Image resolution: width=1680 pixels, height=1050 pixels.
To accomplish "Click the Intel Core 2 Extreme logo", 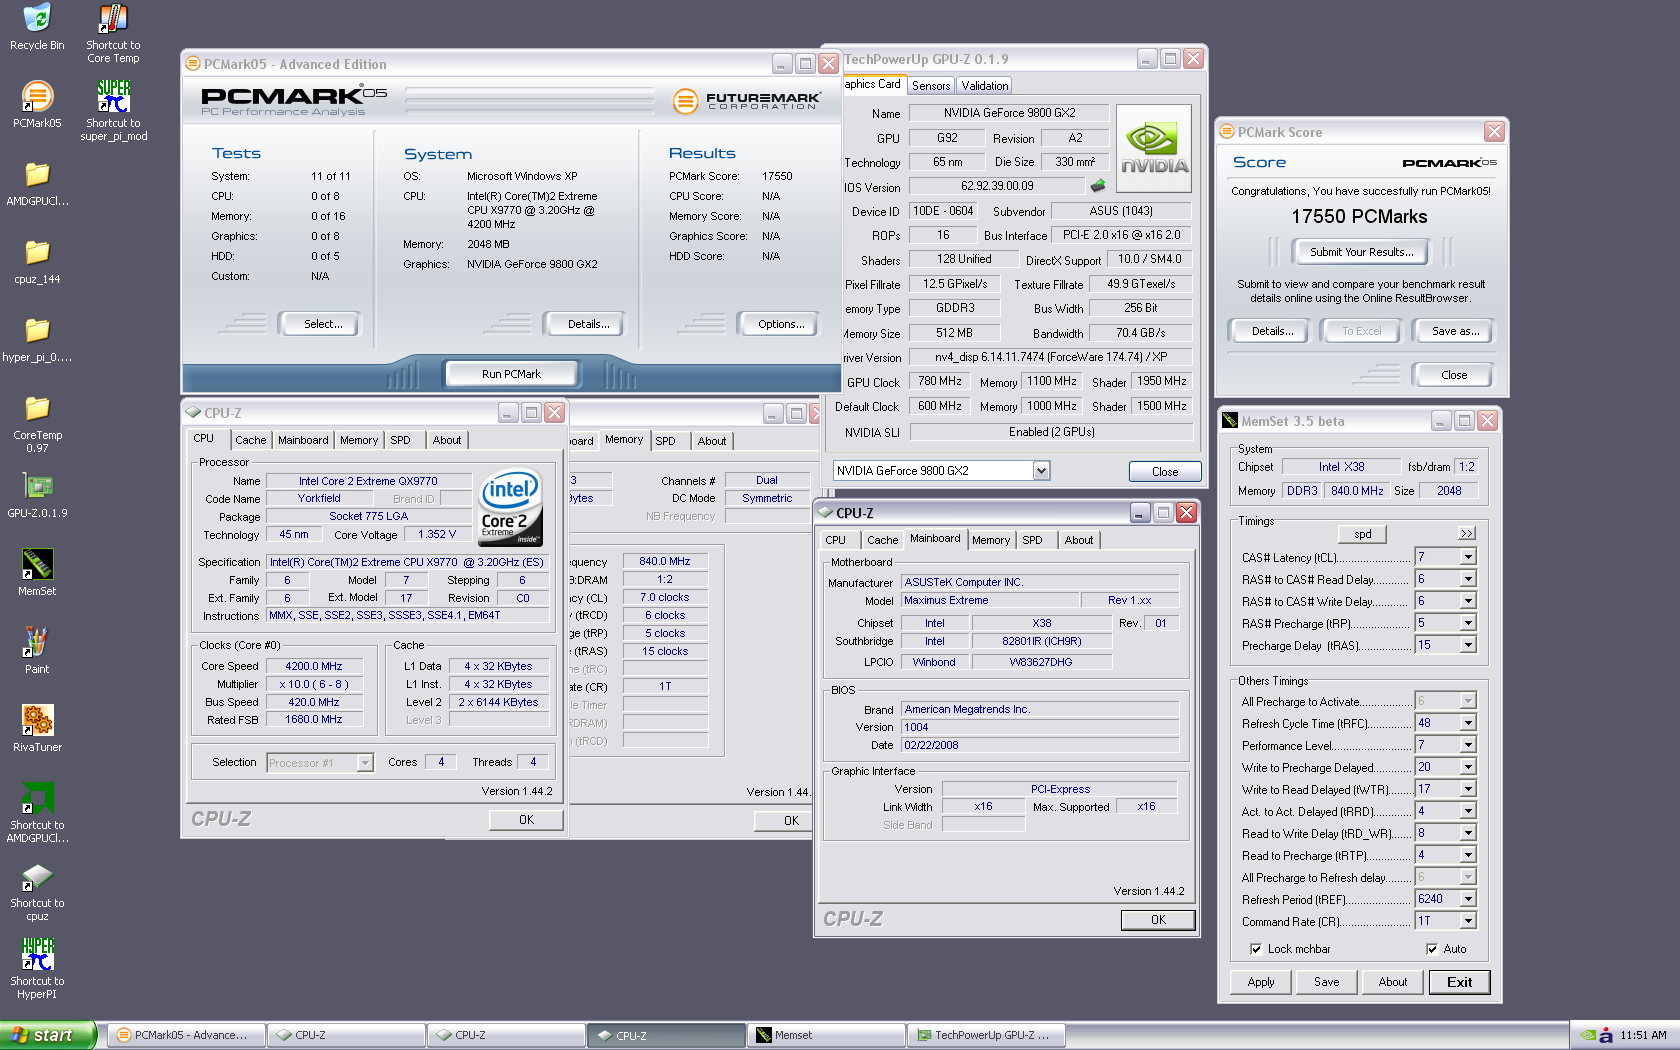I will tap(511, 507).
